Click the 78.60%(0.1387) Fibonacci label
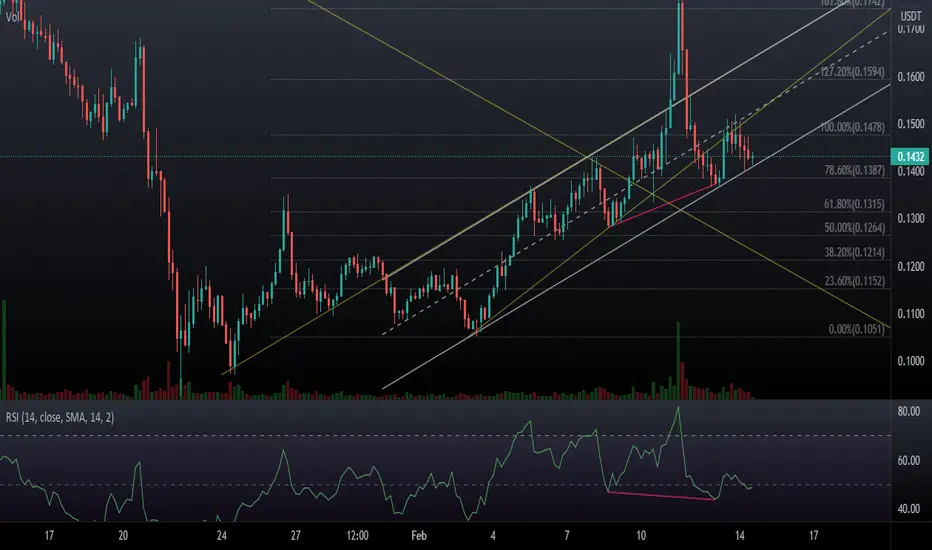Image resolution: width=932 pixels, height=550 pixels. pyautogui.click(x=854, y=171)
